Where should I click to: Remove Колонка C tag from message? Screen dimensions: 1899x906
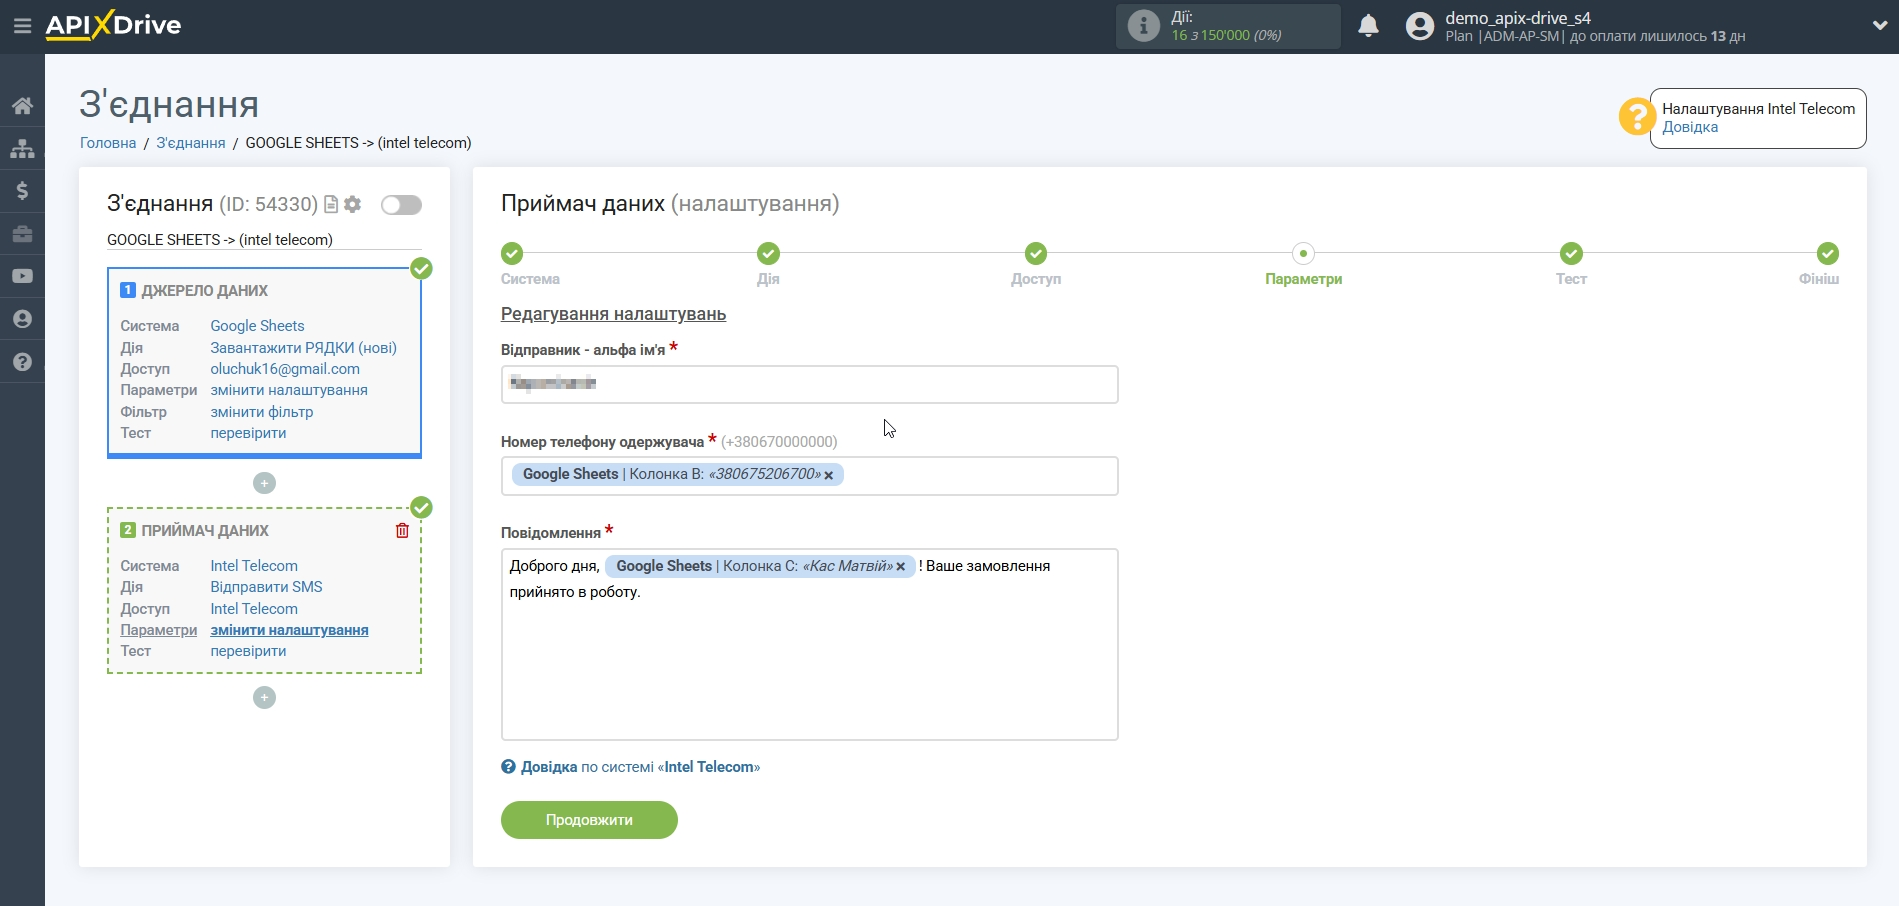pos(900,567)
